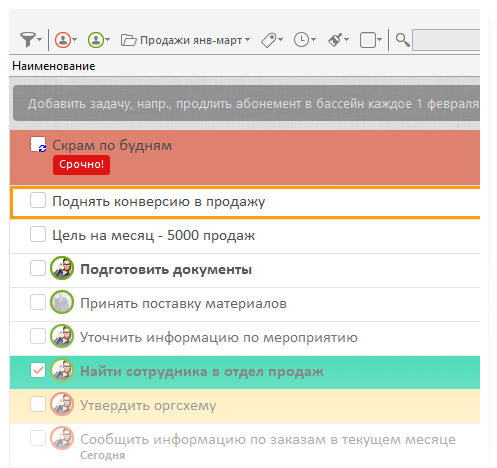
Task: Open the clock date filter icon
Action: 305,40
